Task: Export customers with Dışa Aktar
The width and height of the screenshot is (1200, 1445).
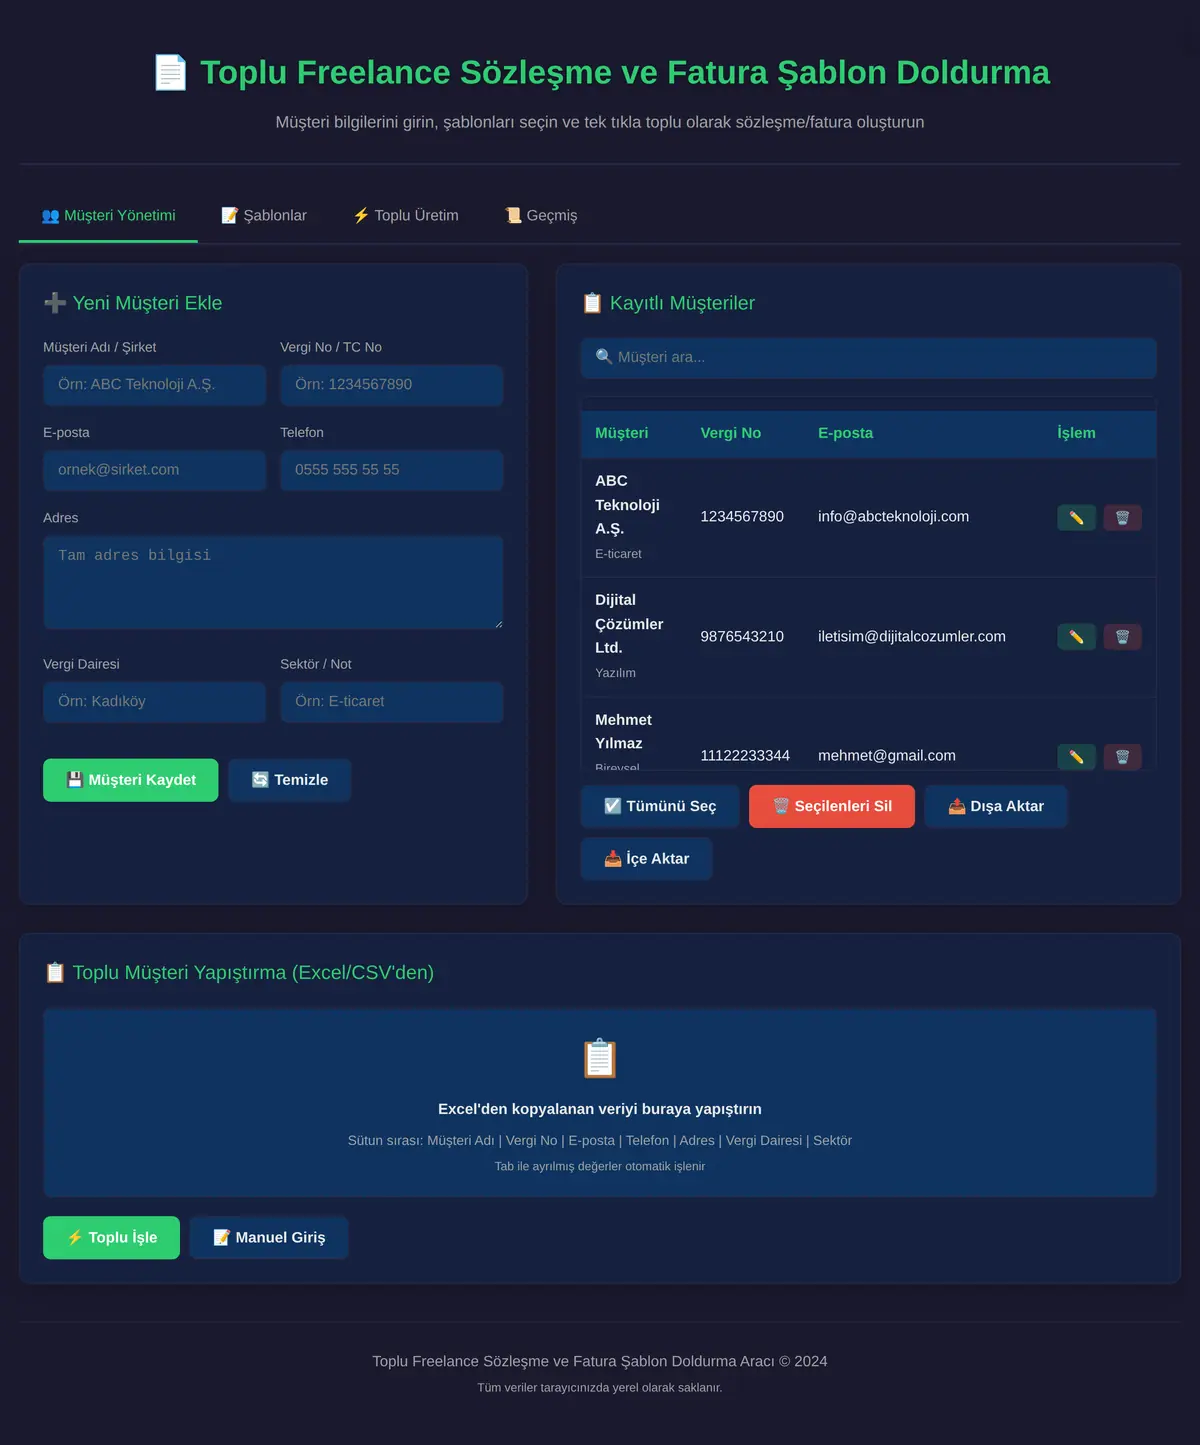Action: 996,806
